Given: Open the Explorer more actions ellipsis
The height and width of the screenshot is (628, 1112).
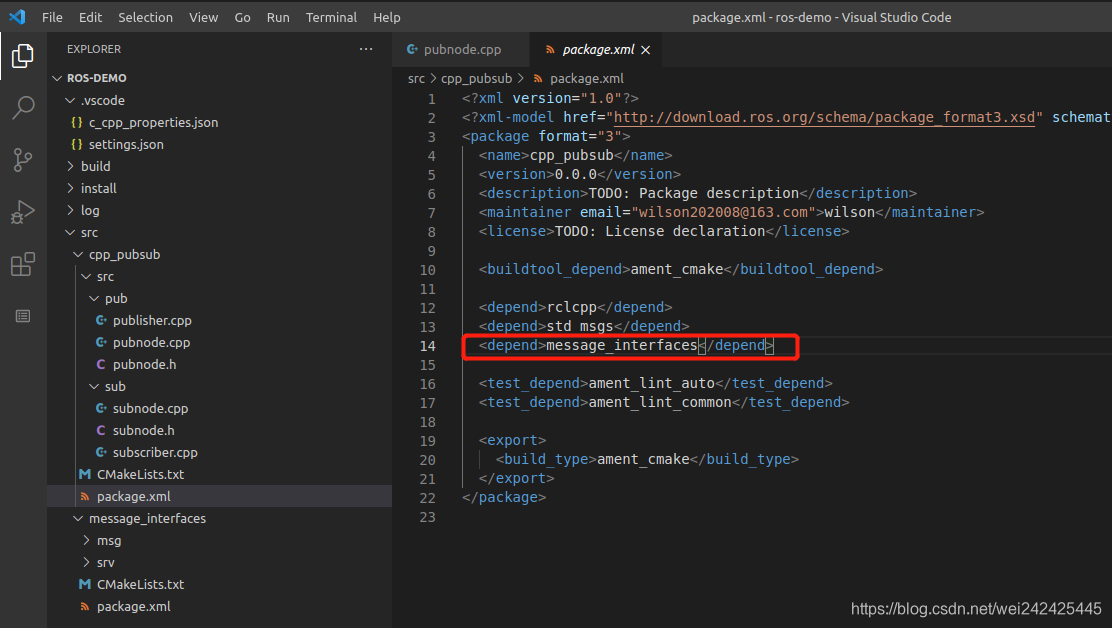Looking at the screenshot, I should point(366,49).
